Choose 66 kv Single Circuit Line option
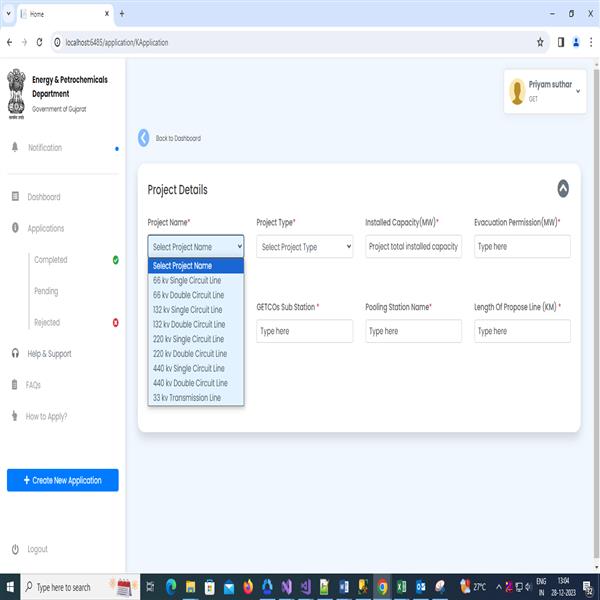This screenshot has height=600, width=600. coord(196,280)
